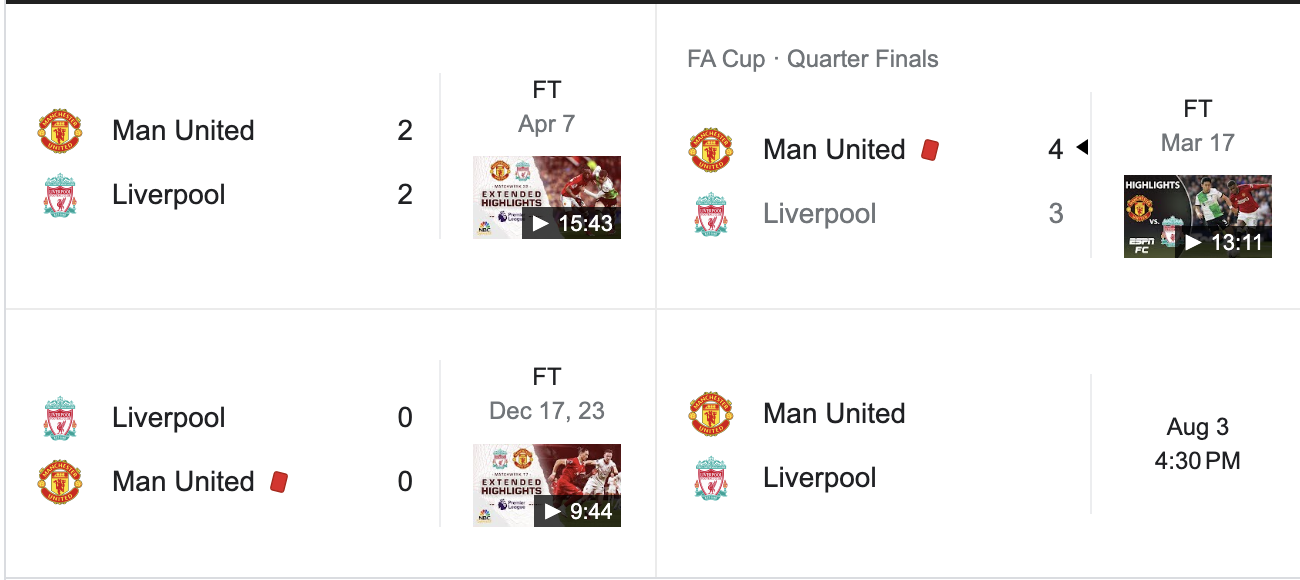The image size is (1300, 580).
Task: Click Man United crest in Apr 7 match
Action: [x=60, y=131]
